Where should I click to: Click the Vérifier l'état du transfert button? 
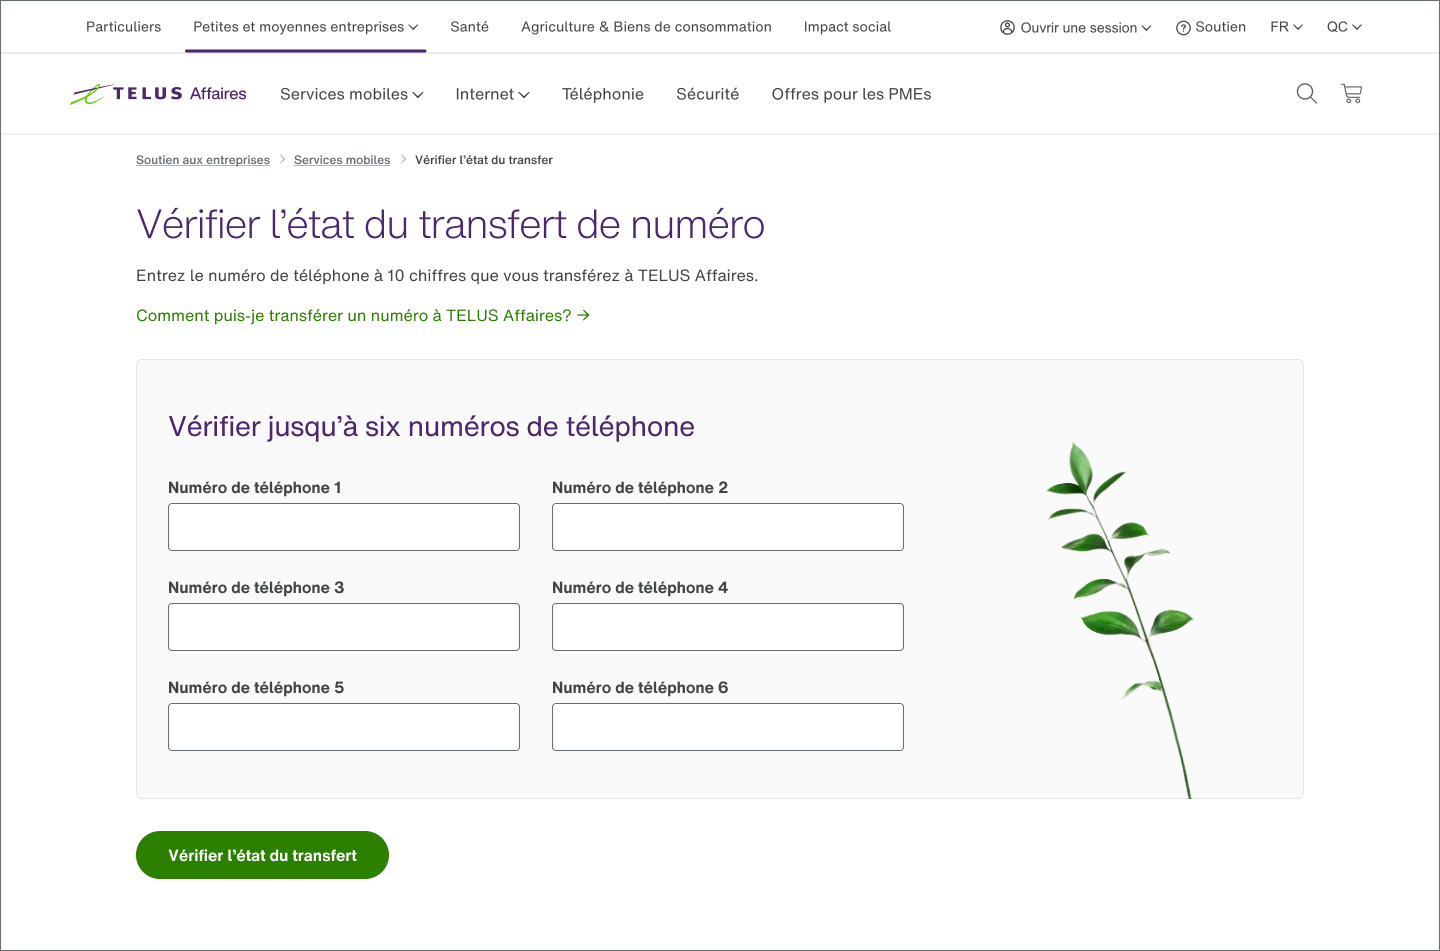[262, 855]
